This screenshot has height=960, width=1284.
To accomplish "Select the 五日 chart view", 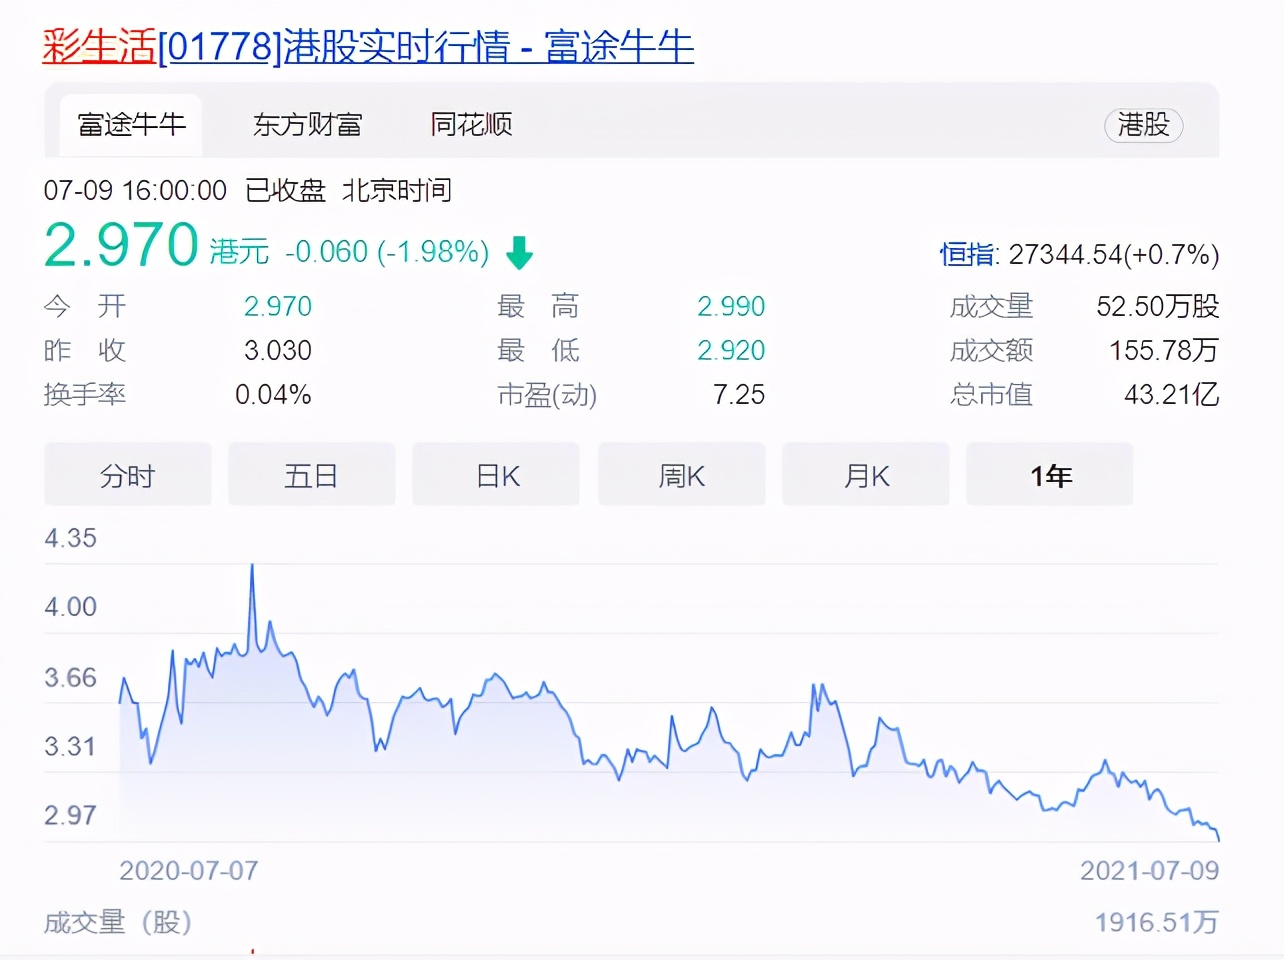I will (x=311, y=475).
